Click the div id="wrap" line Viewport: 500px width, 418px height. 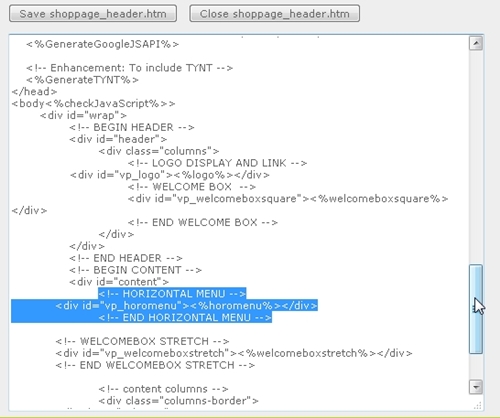tap(83, 116)
